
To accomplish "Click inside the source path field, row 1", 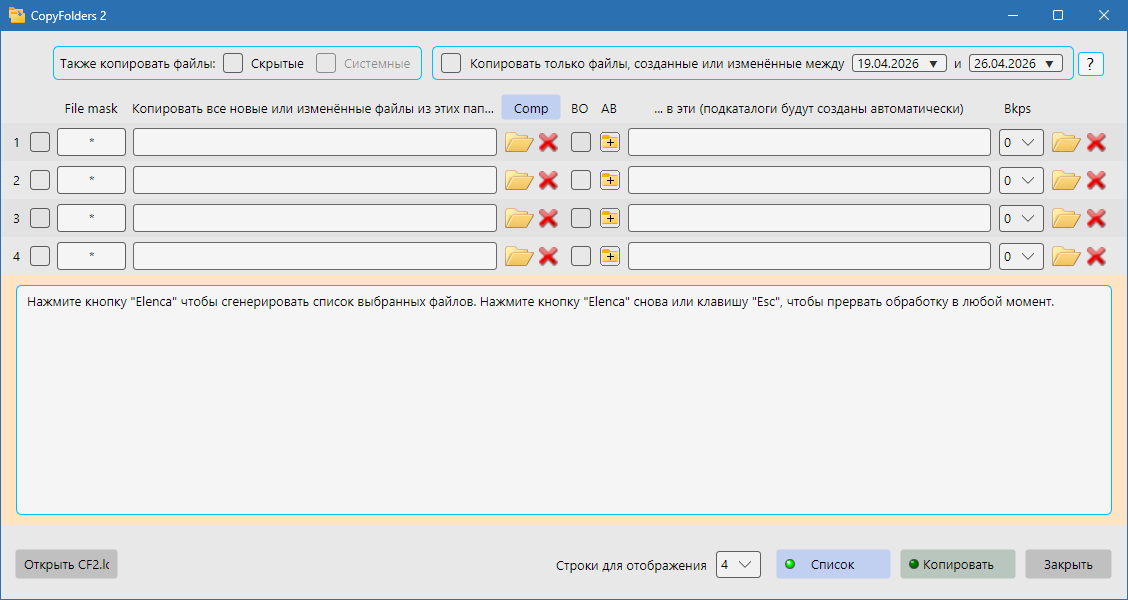I will coord(314,141).
